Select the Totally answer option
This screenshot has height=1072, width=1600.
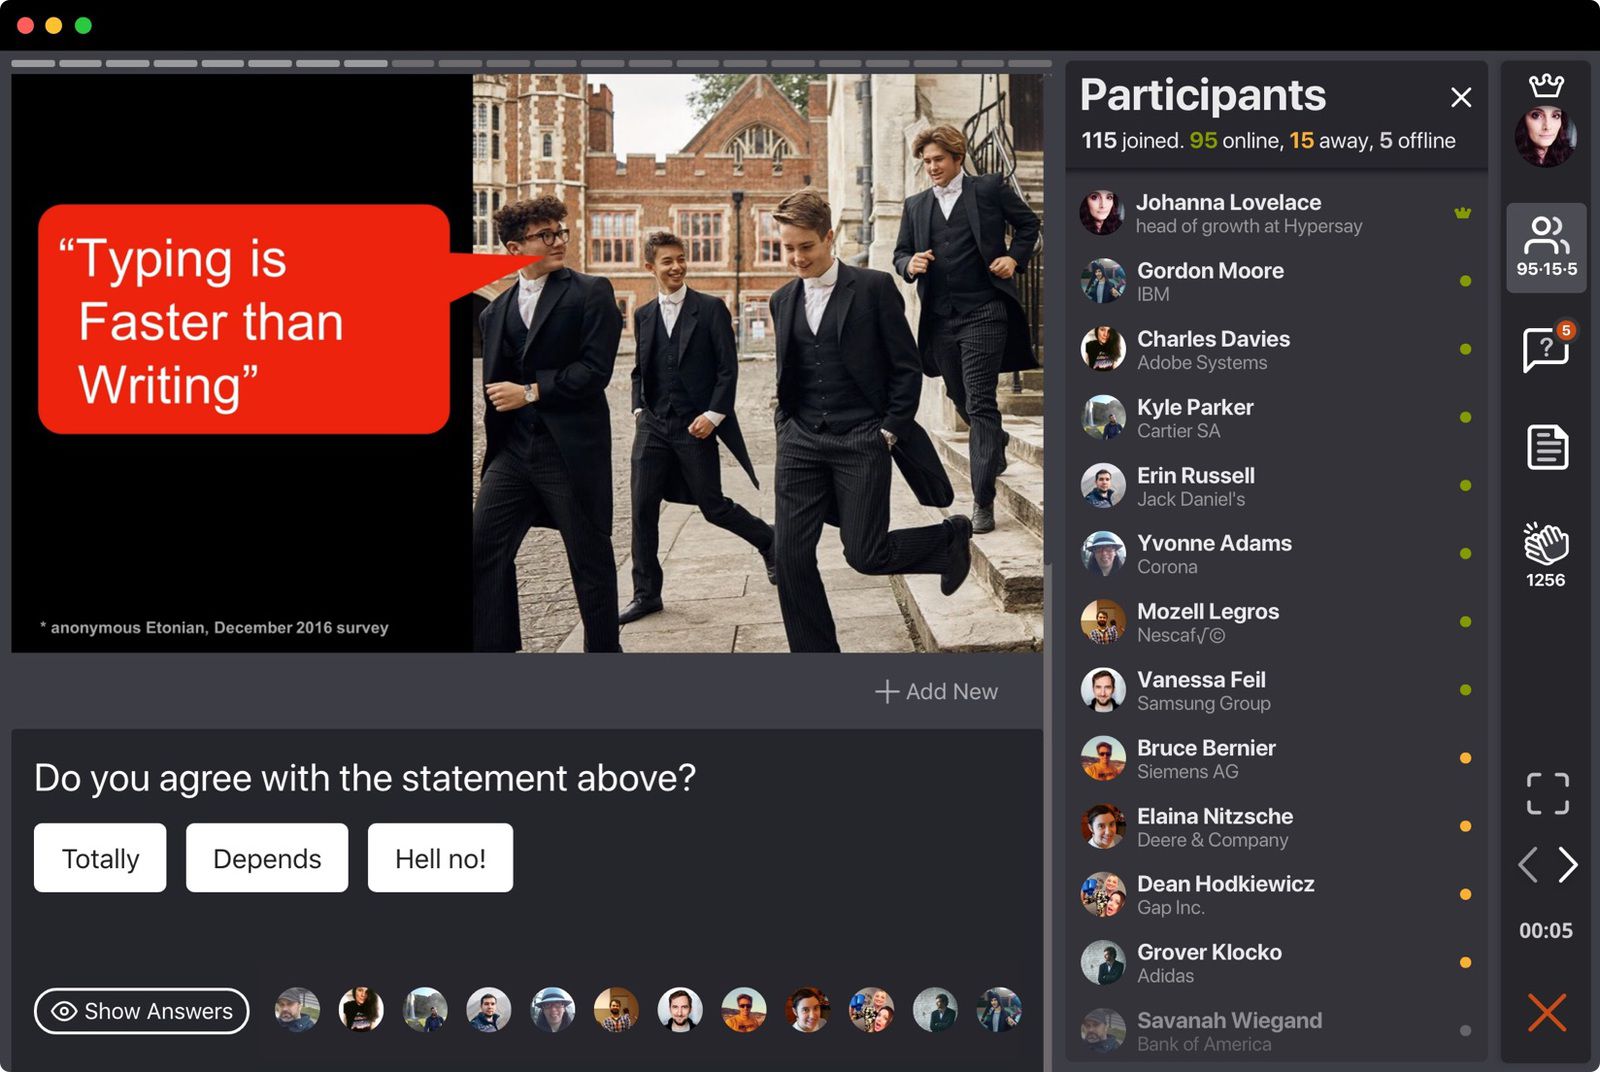(100, 858)
